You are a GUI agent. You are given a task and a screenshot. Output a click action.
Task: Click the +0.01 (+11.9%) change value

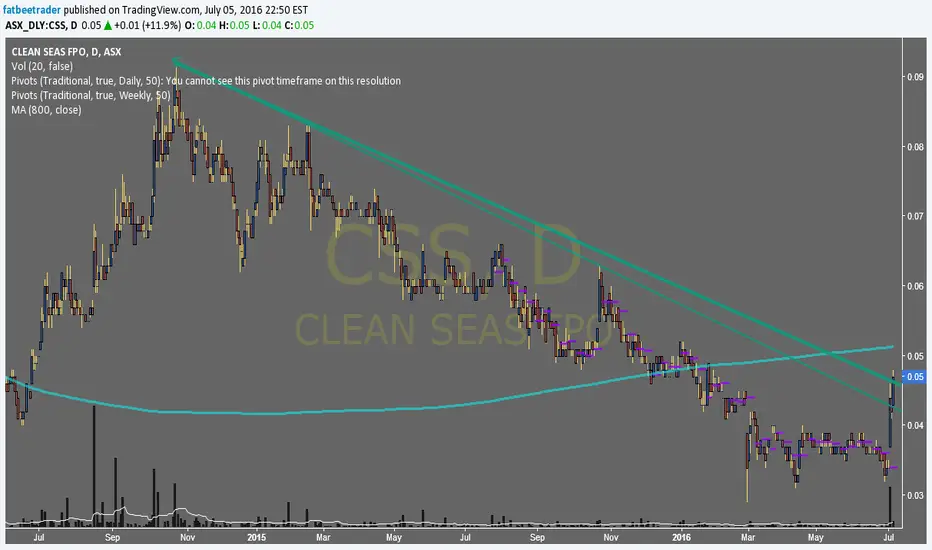(x=147, y=26)
